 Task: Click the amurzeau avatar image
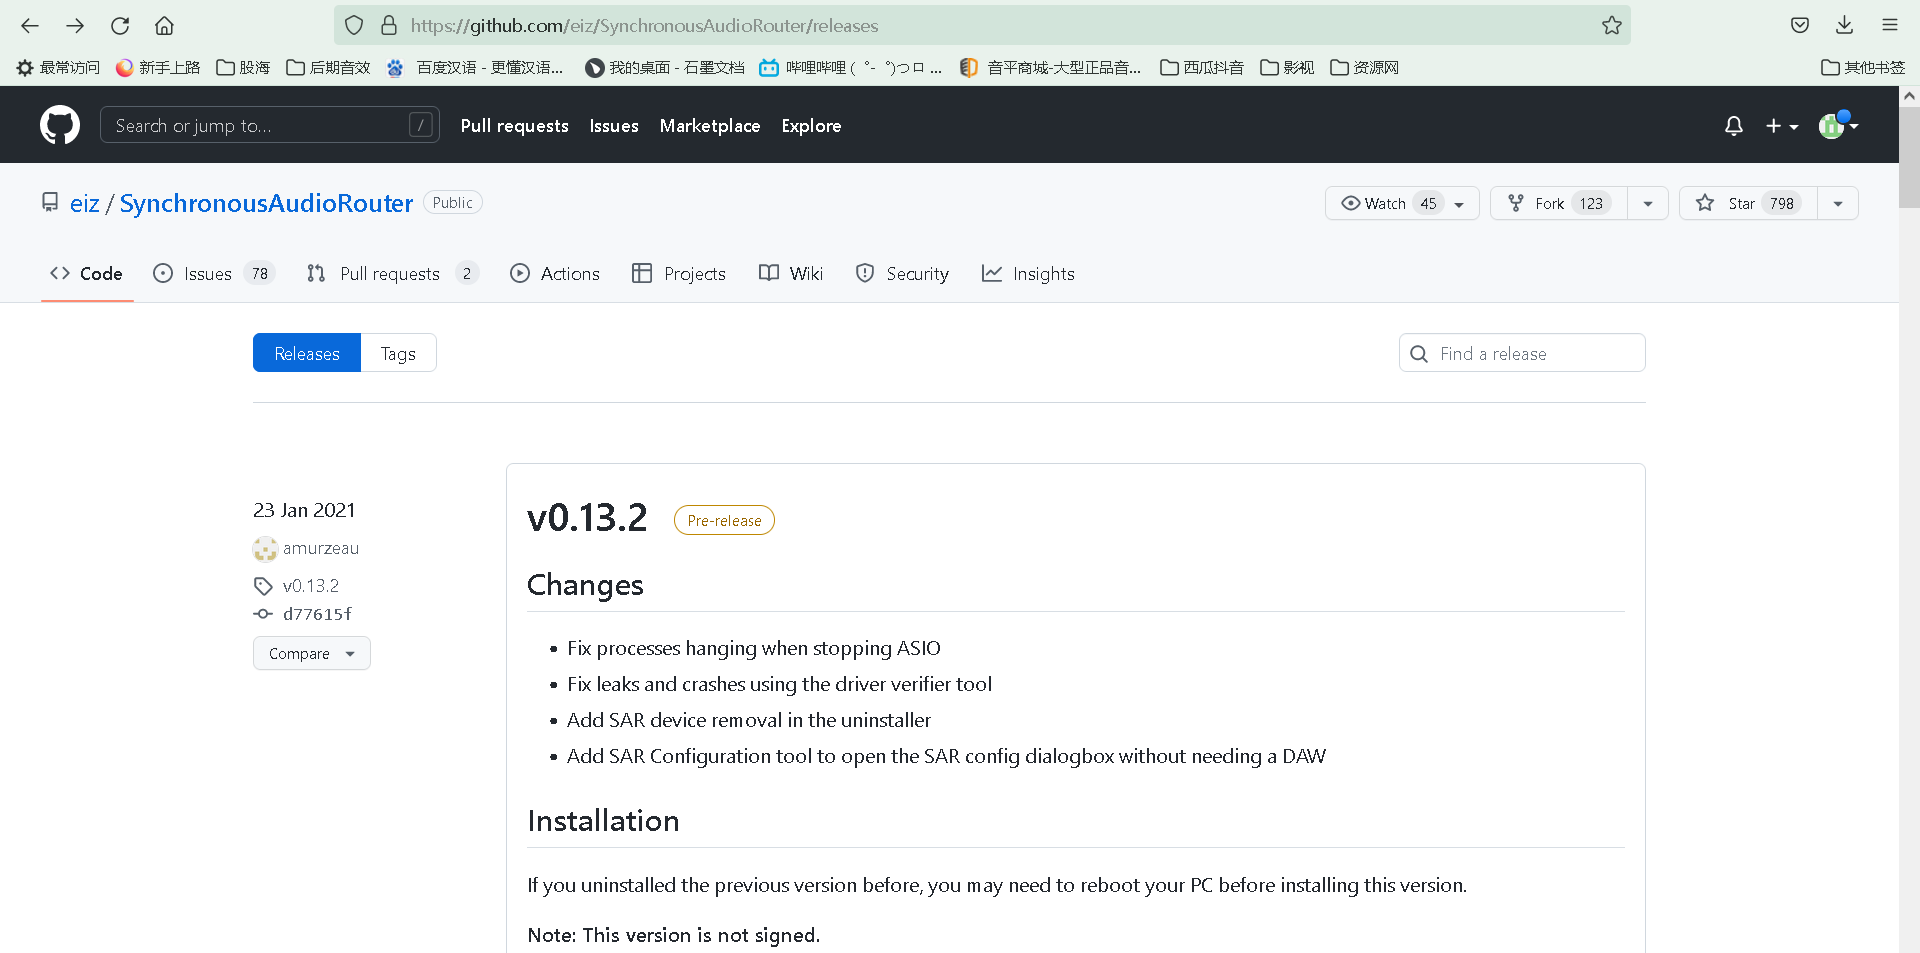[x=265, y=548]
